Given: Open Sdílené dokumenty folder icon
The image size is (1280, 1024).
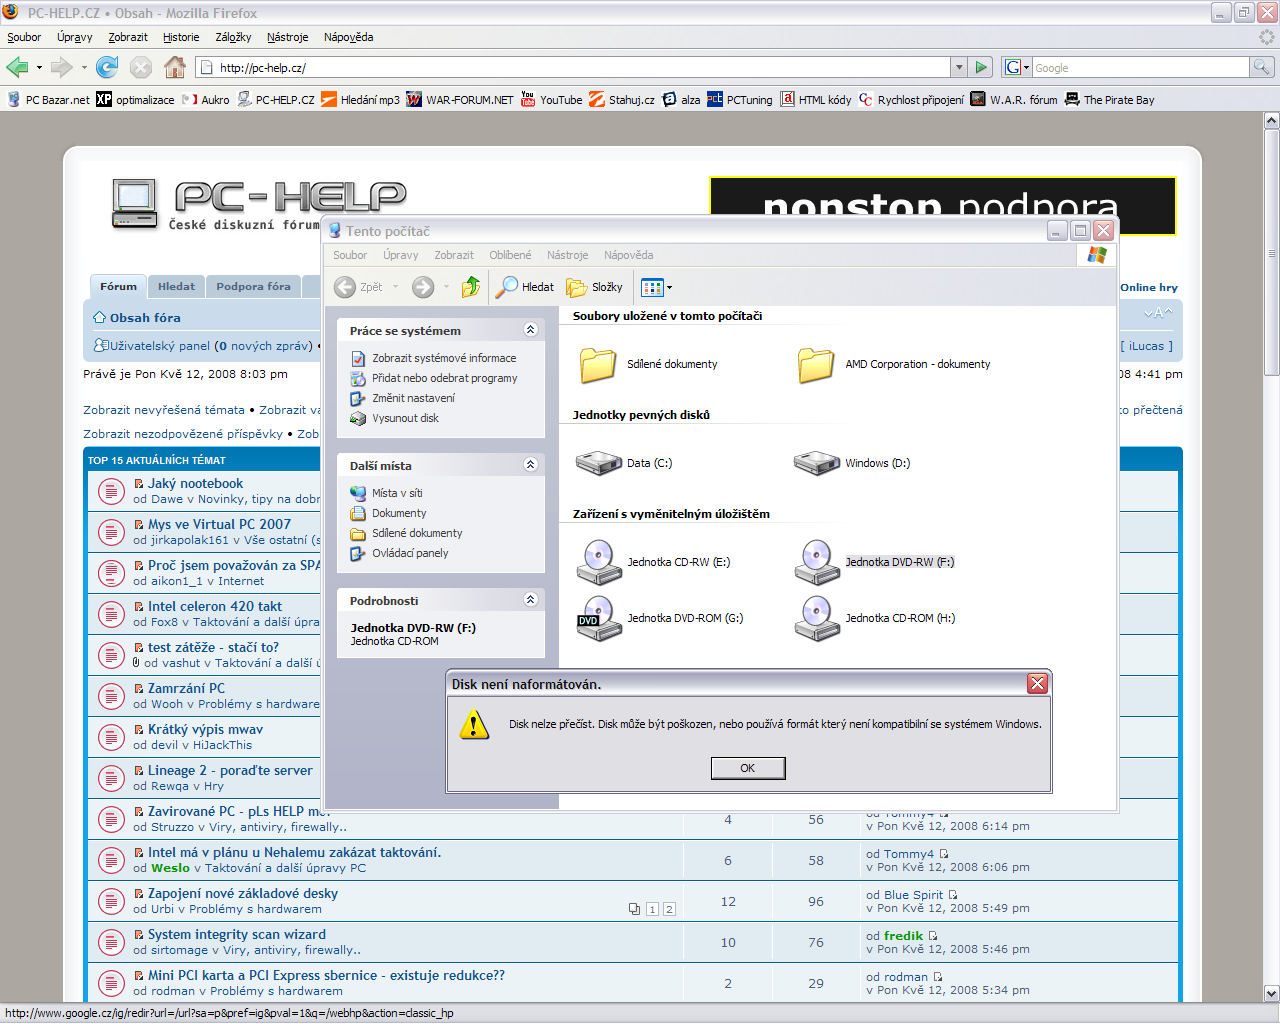Looking at the screenshot, I should [x=598, y=364].
